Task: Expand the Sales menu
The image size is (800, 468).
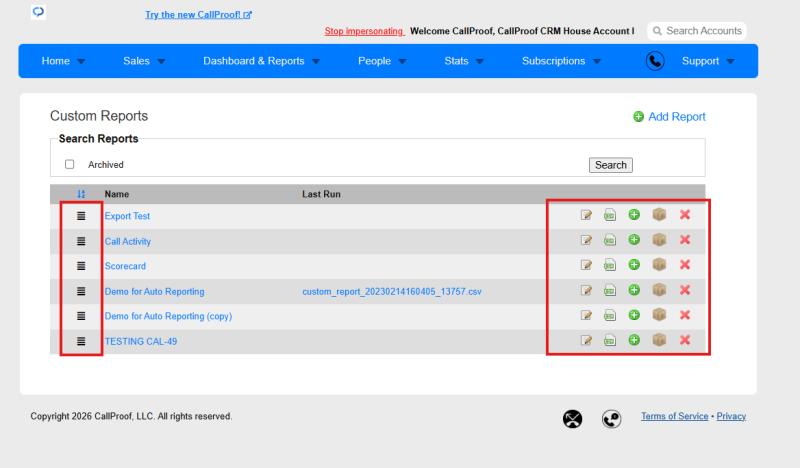Action: tap(144, 61)
